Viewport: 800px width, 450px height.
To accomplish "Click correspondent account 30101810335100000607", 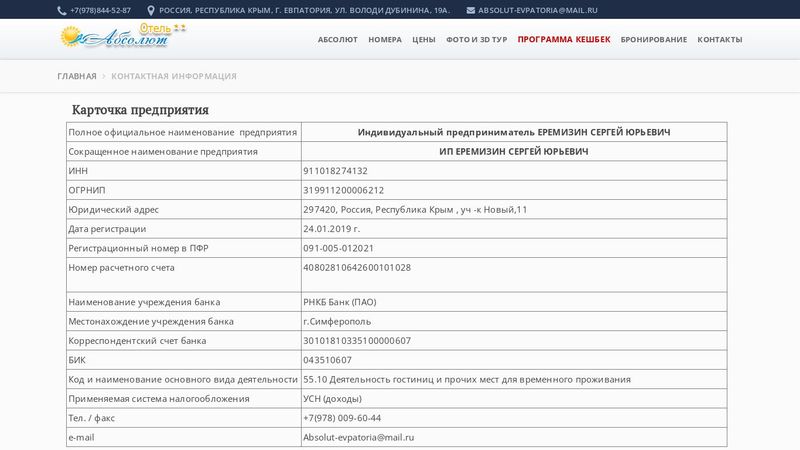I will [357, 341].
